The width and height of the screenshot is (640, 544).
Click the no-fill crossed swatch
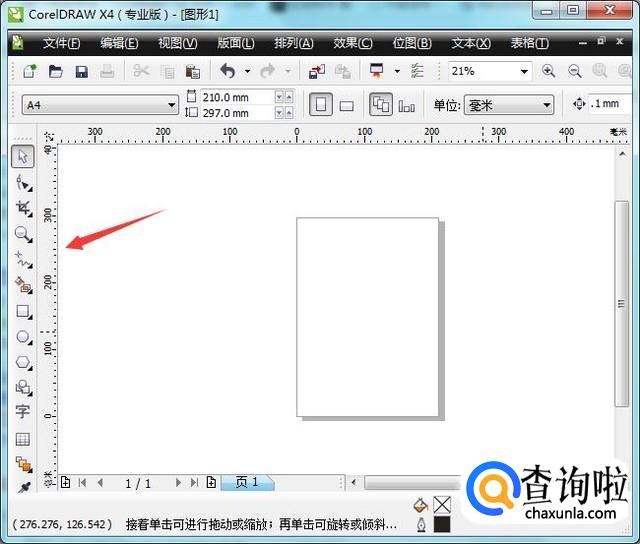(442, 505)
